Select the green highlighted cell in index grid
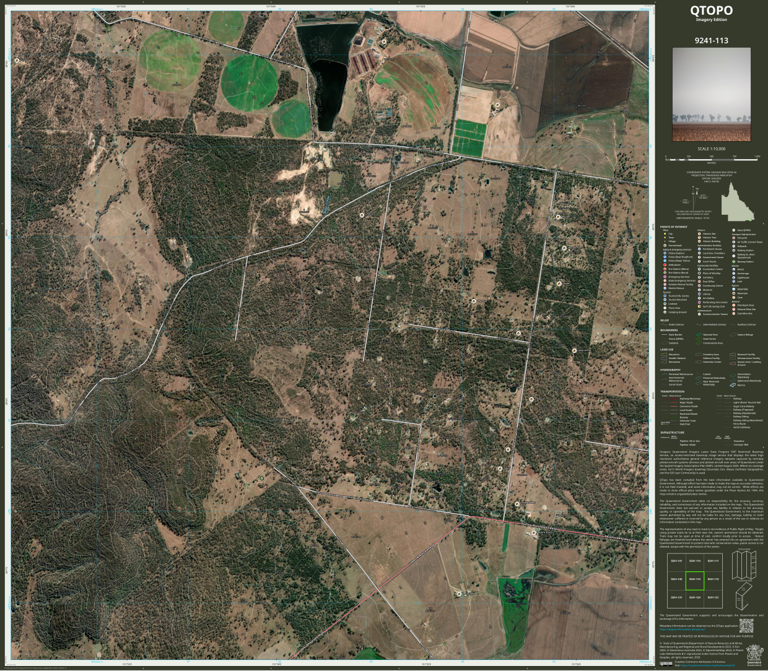 coord(695,580)
